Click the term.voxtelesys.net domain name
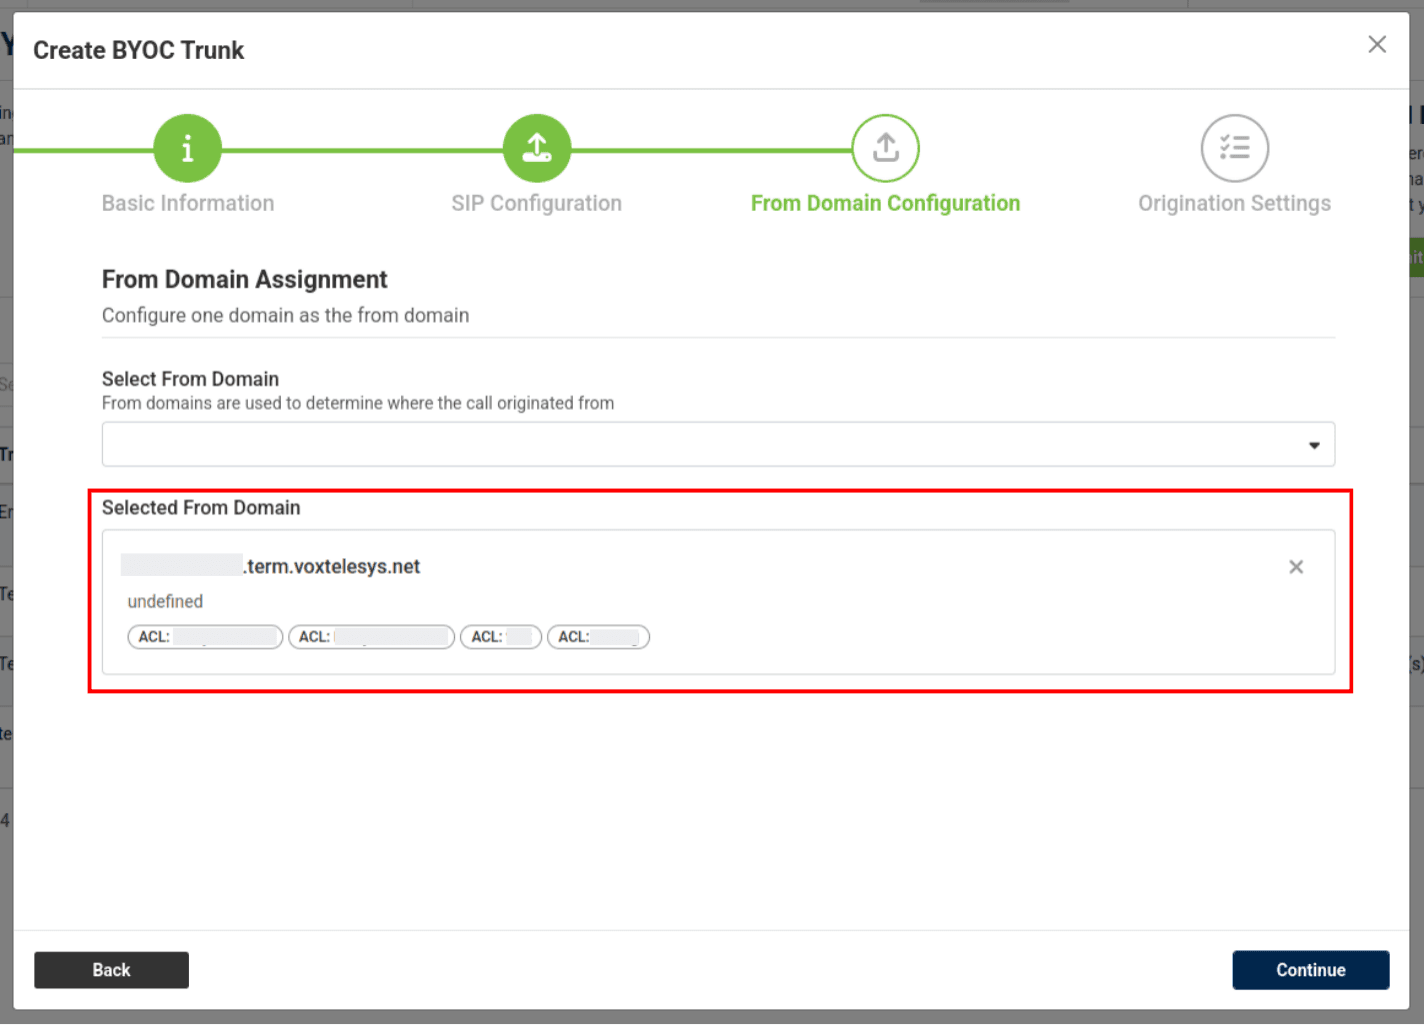 pos(332,567)
